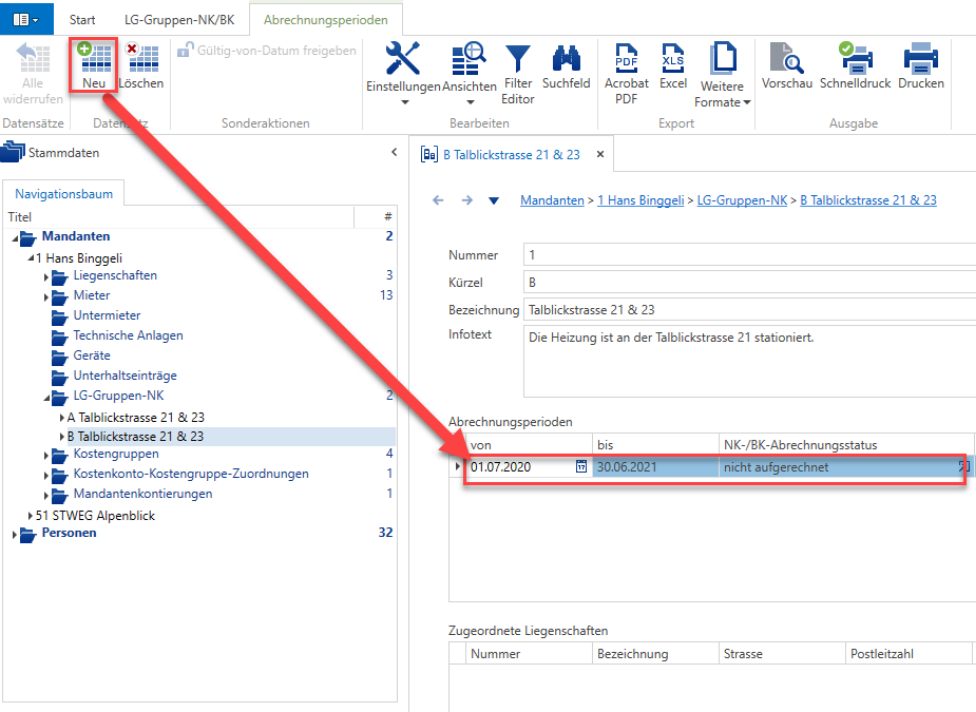Select Geräte in the tree
This screenshot has width=976, height=712.
tap(92, 355)
